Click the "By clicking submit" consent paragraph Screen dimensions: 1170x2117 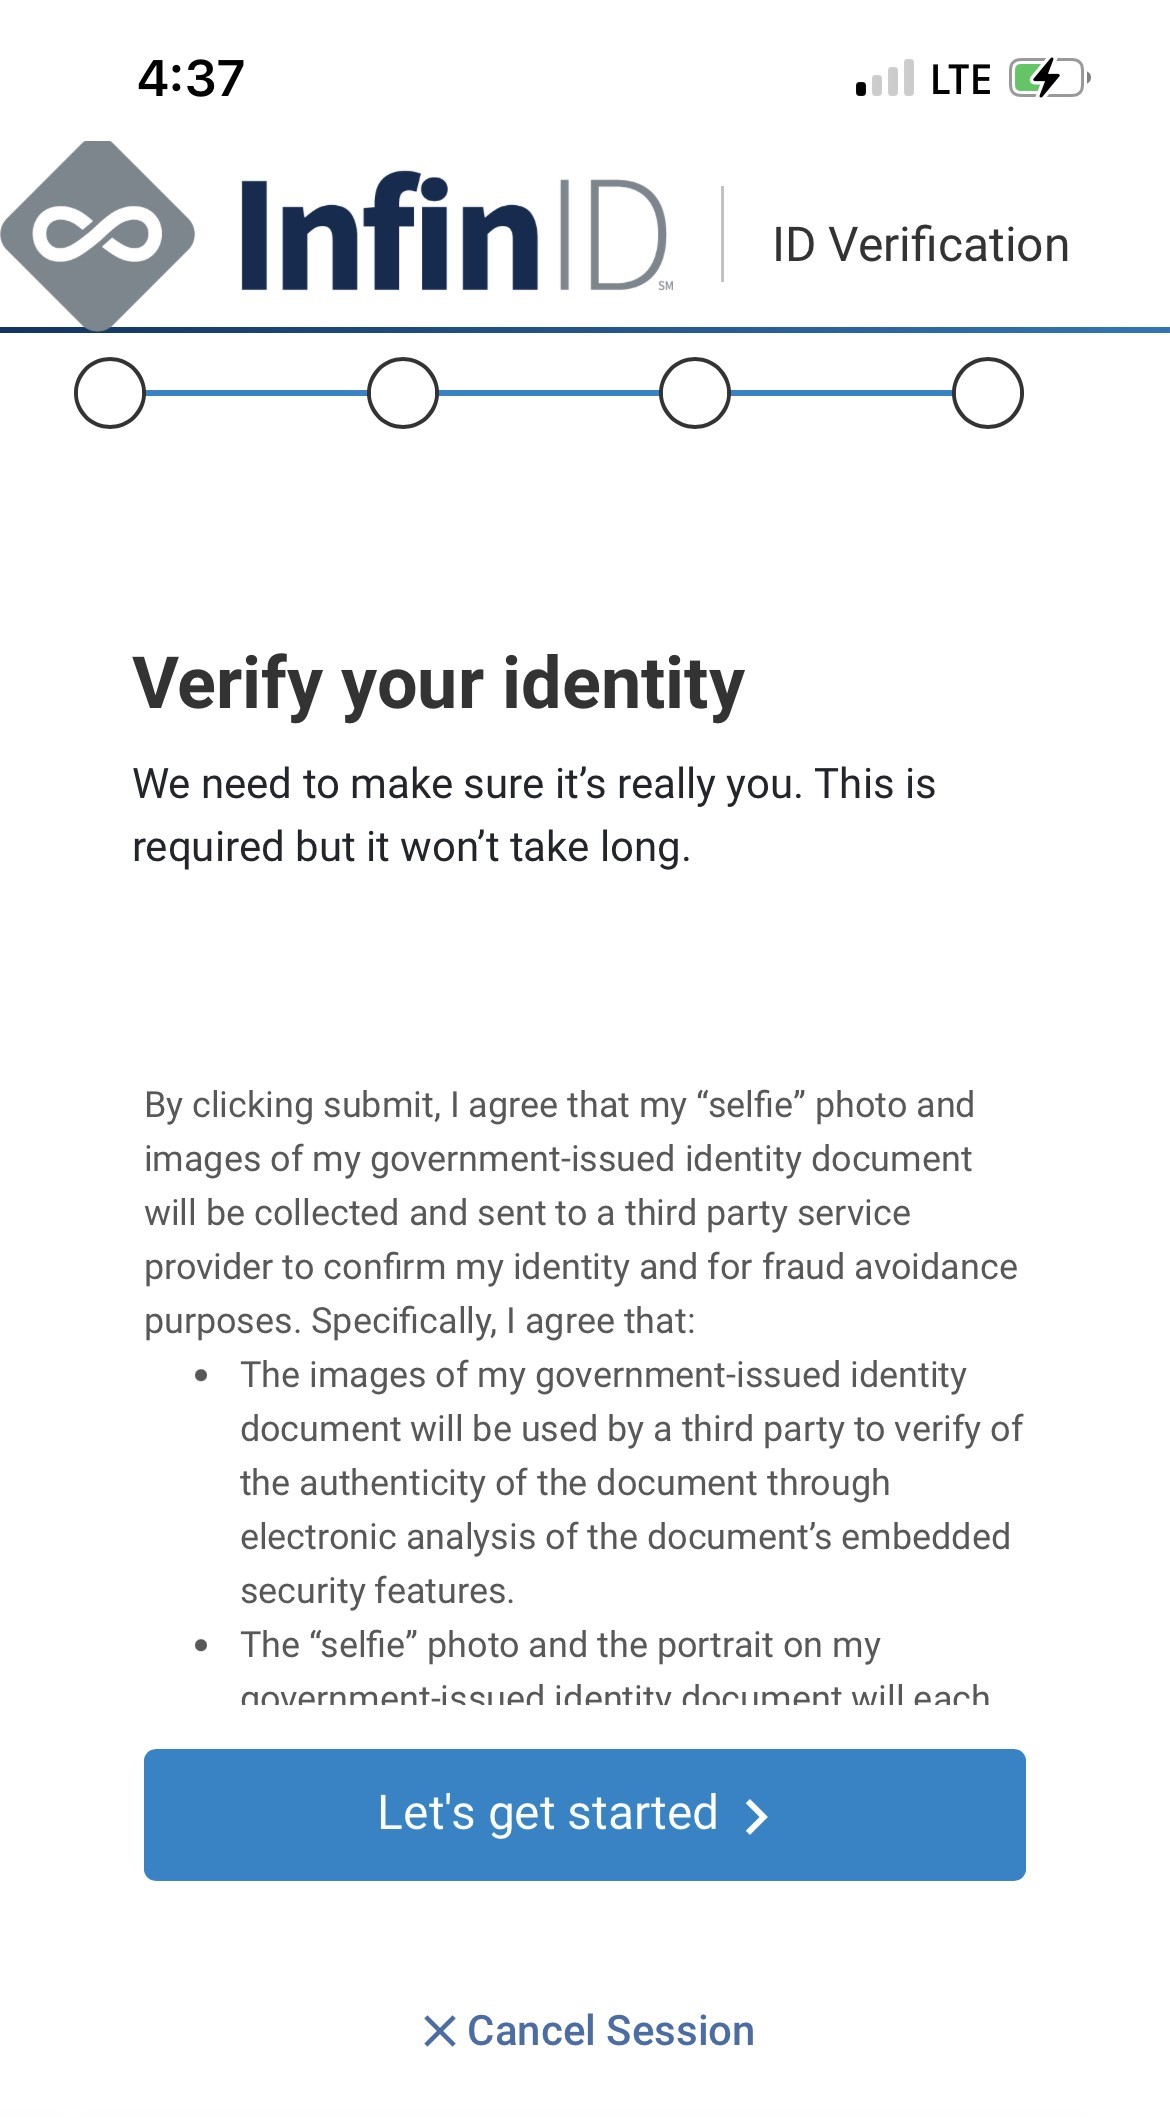580,1212
